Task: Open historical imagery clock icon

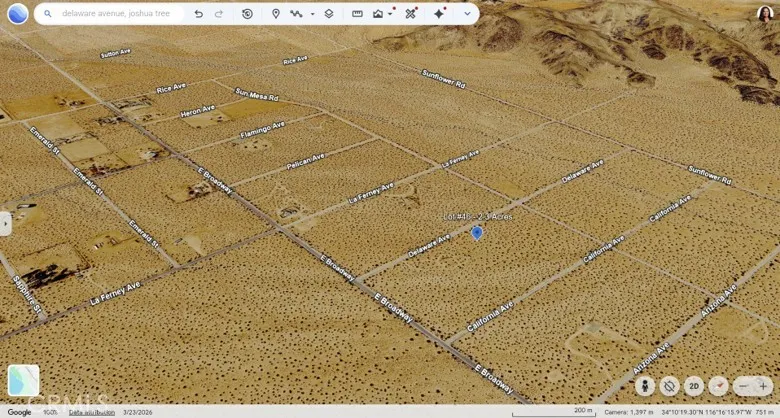Action: pos(247,14)
